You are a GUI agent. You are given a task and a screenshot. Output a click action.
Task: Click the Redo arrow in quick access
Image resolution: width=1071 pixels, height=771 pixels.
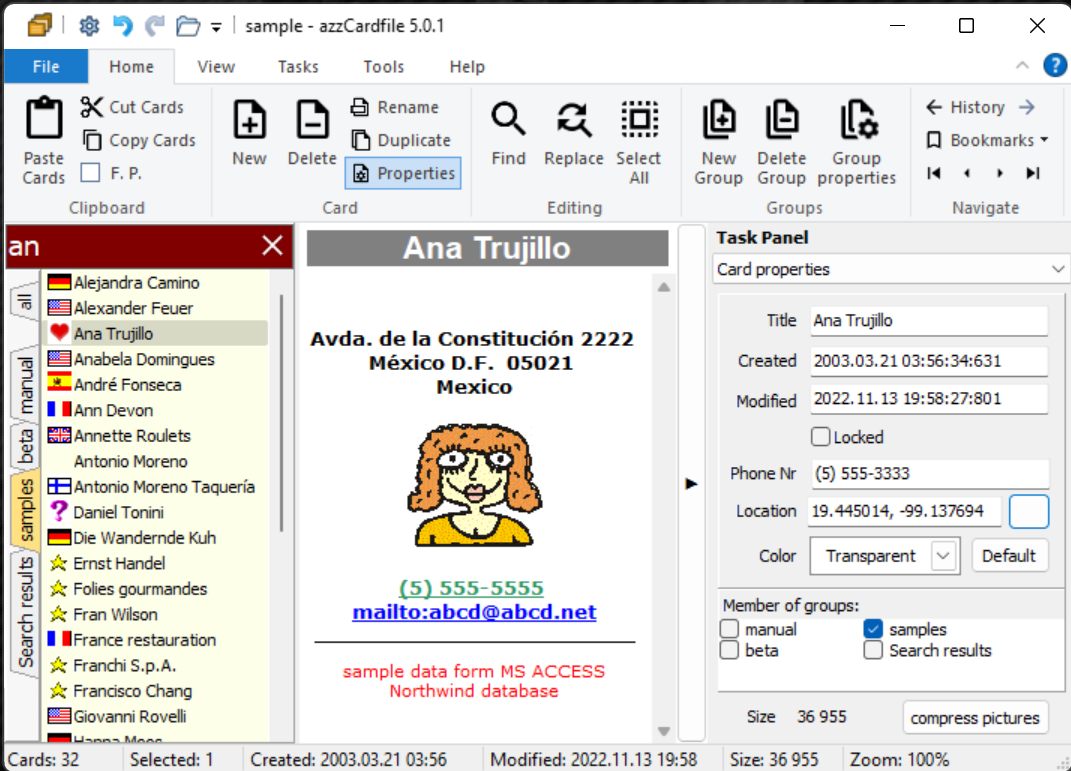click(155, 26)
